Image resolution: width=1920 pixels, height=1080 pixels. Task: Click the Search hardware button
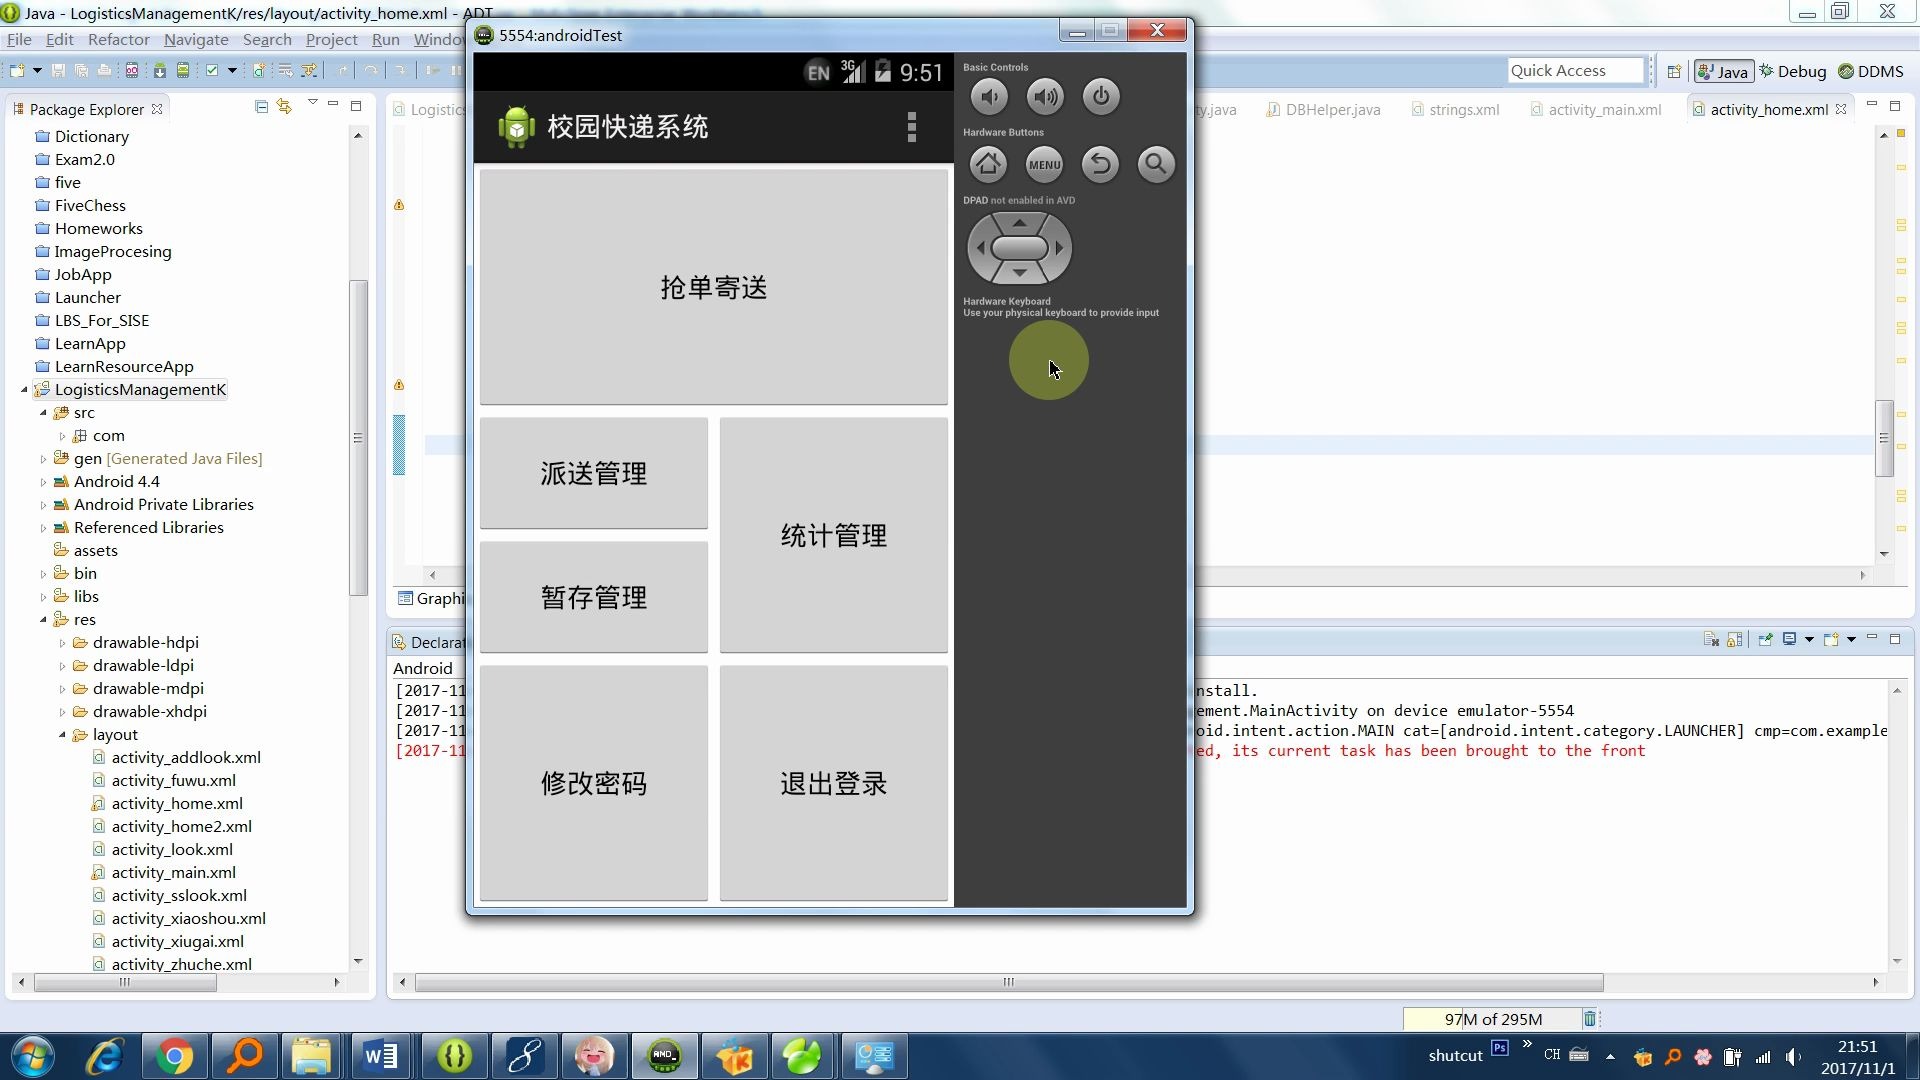coord(1156,164)
